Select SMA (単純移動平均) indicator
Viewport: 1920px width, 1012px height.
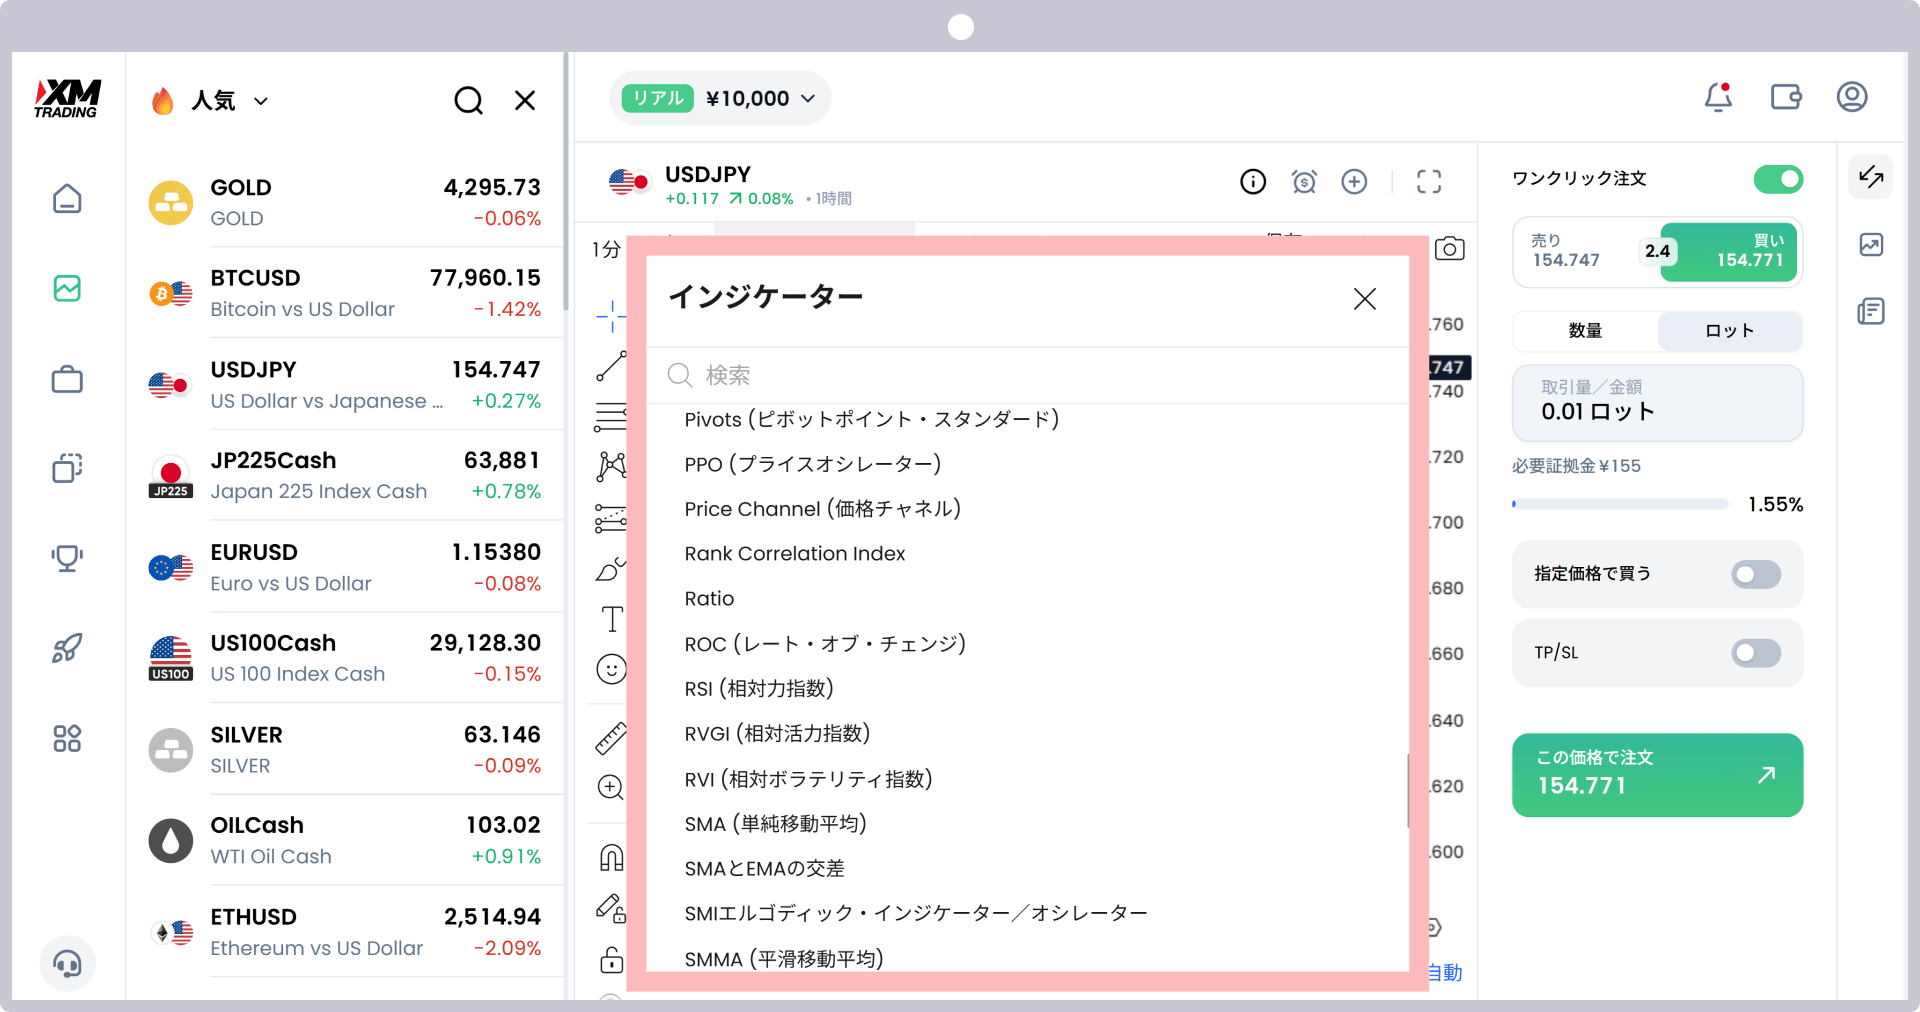click(775, 824)
